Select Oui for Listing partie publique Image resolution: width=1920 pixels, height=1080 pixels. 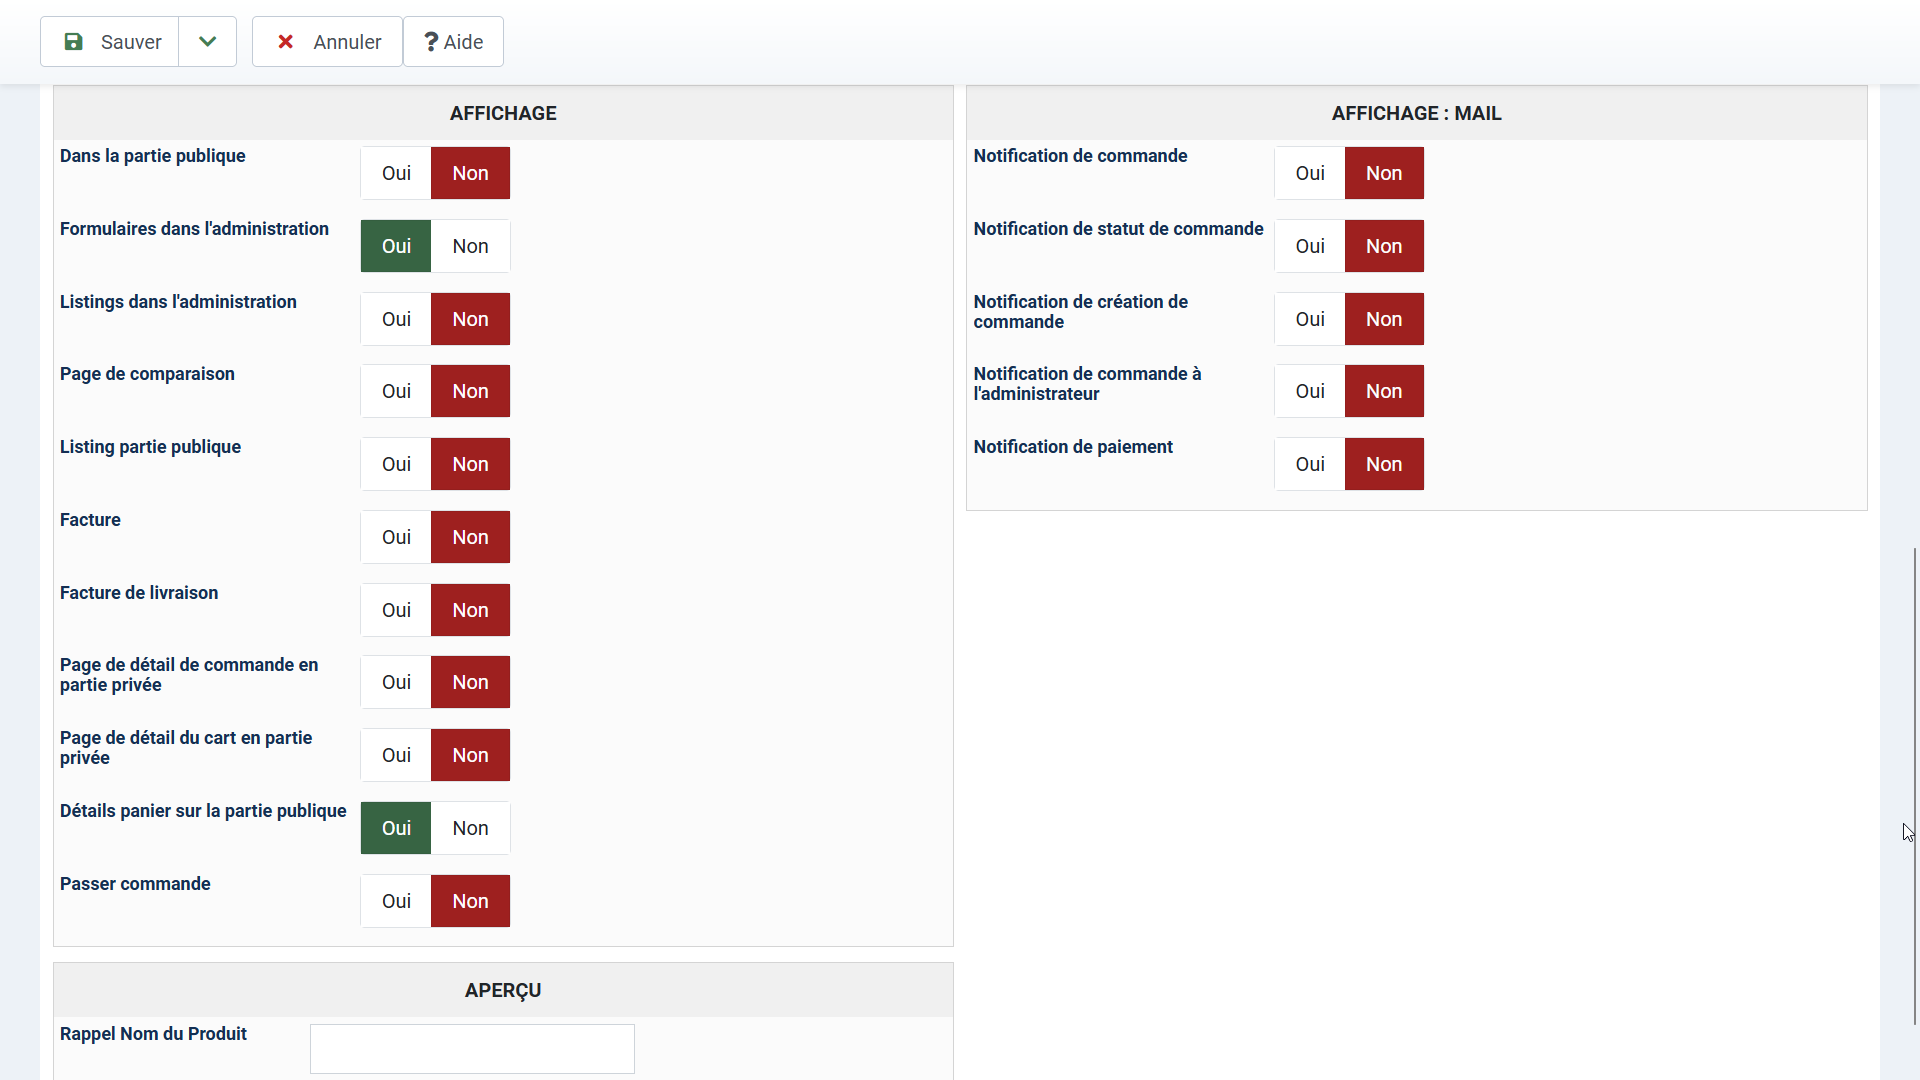pyautogui.click(x=396, y=464)
